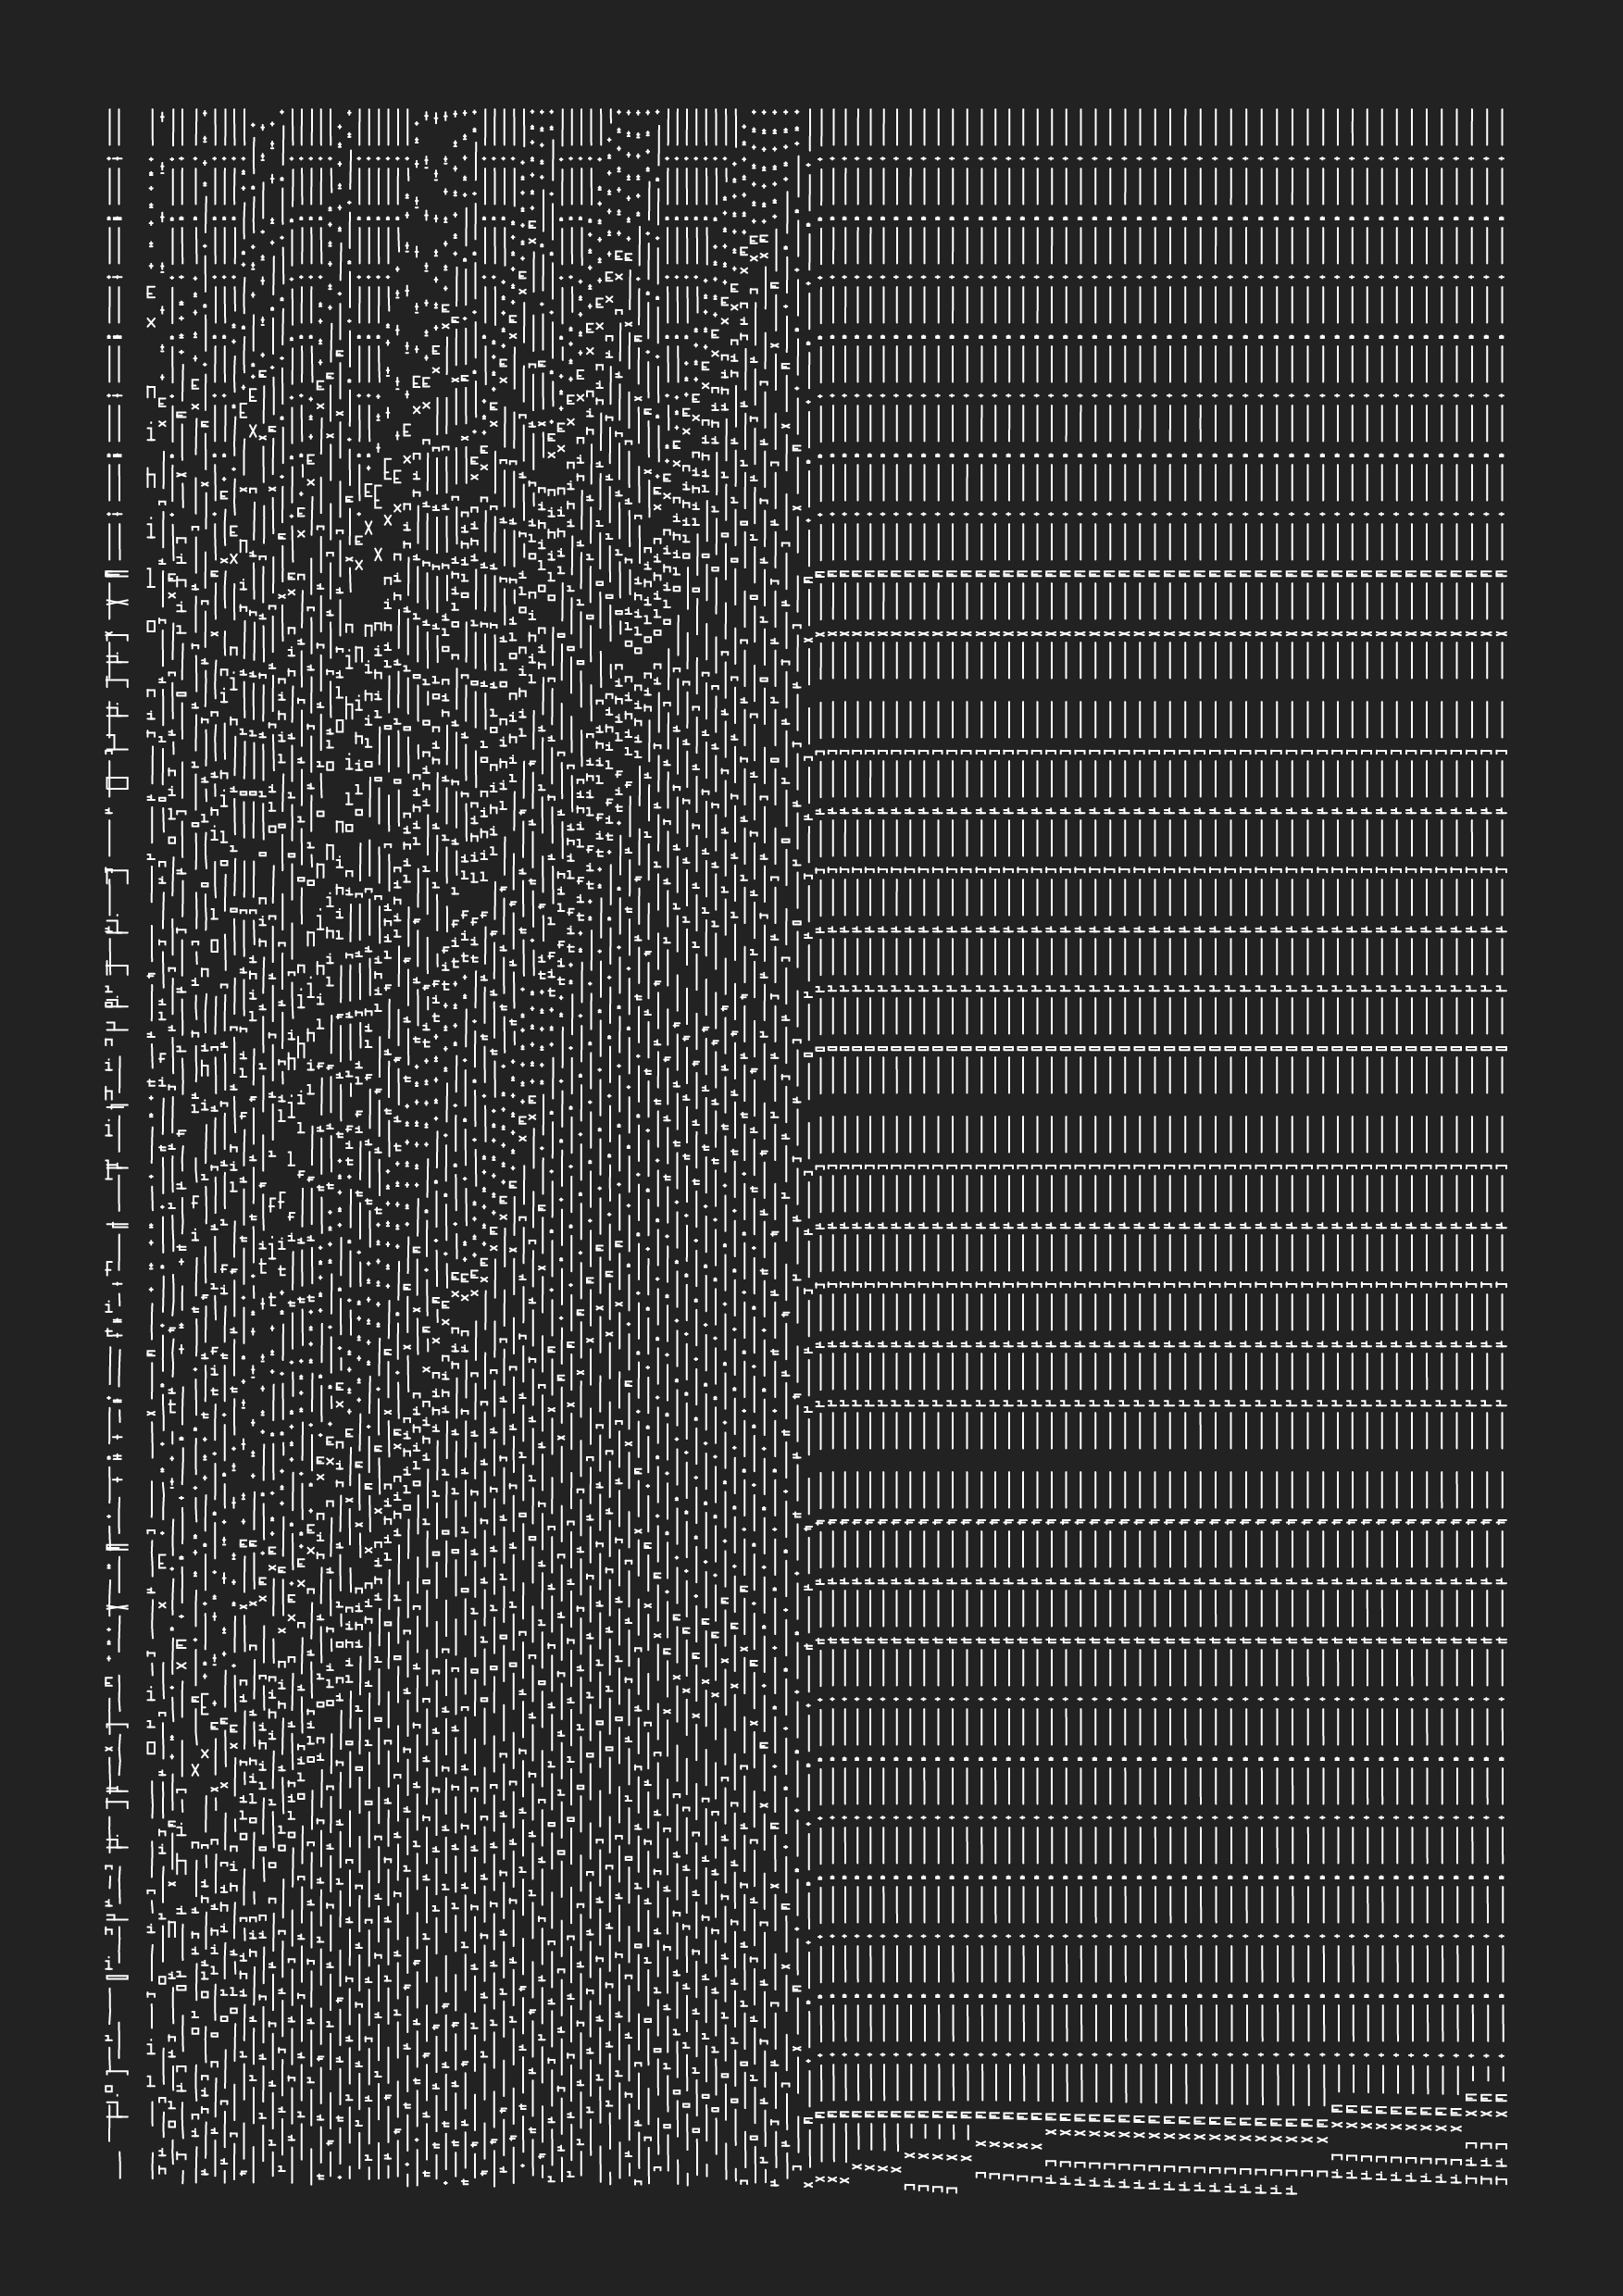Viewport: 1623px width, 2296px height.
Task: Click the top-right corner vertical bar
Action: 1501,128
